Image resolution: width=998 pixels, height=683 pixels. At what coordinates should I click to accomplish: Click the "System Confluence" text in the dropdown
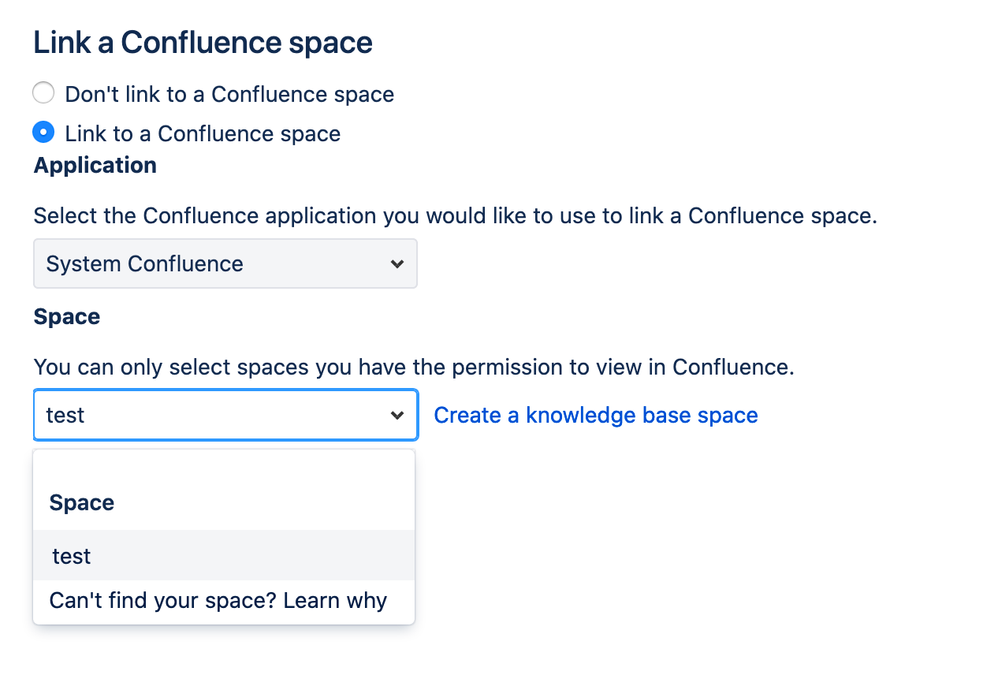pos(145,264)
